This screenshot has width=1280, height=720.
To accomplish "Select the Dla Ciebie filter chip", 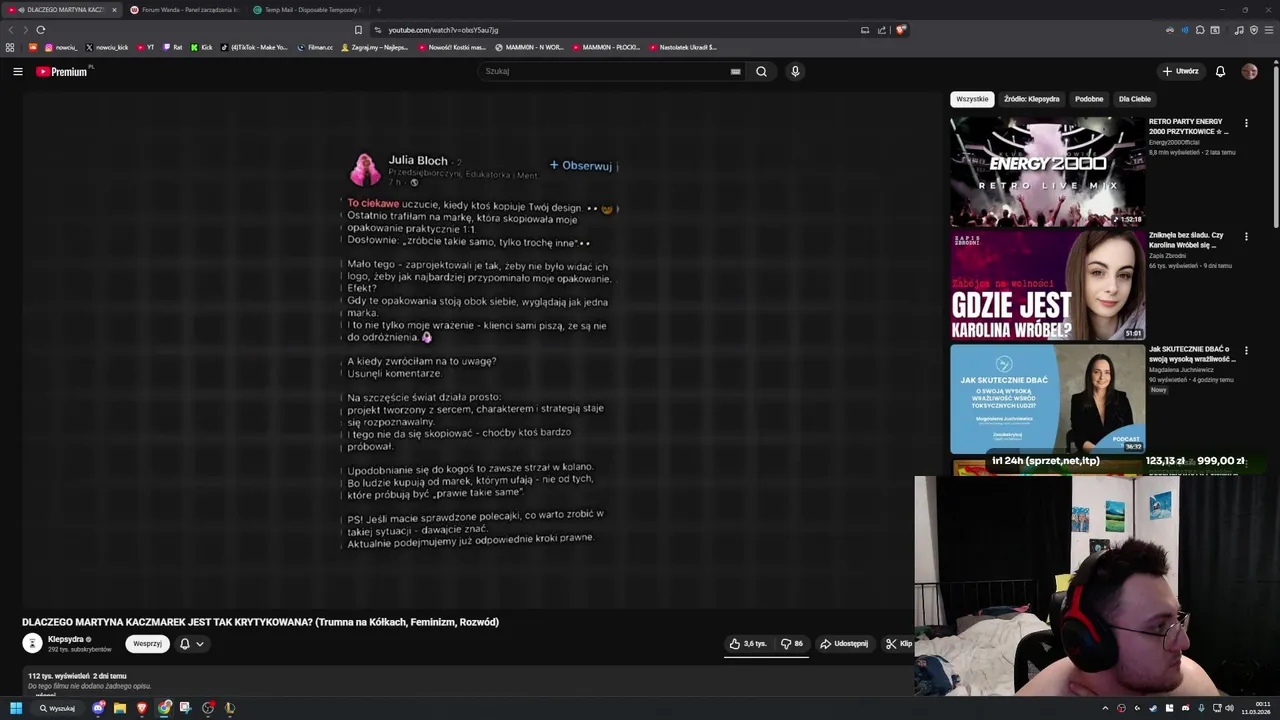I will (x=1134, y=99).
